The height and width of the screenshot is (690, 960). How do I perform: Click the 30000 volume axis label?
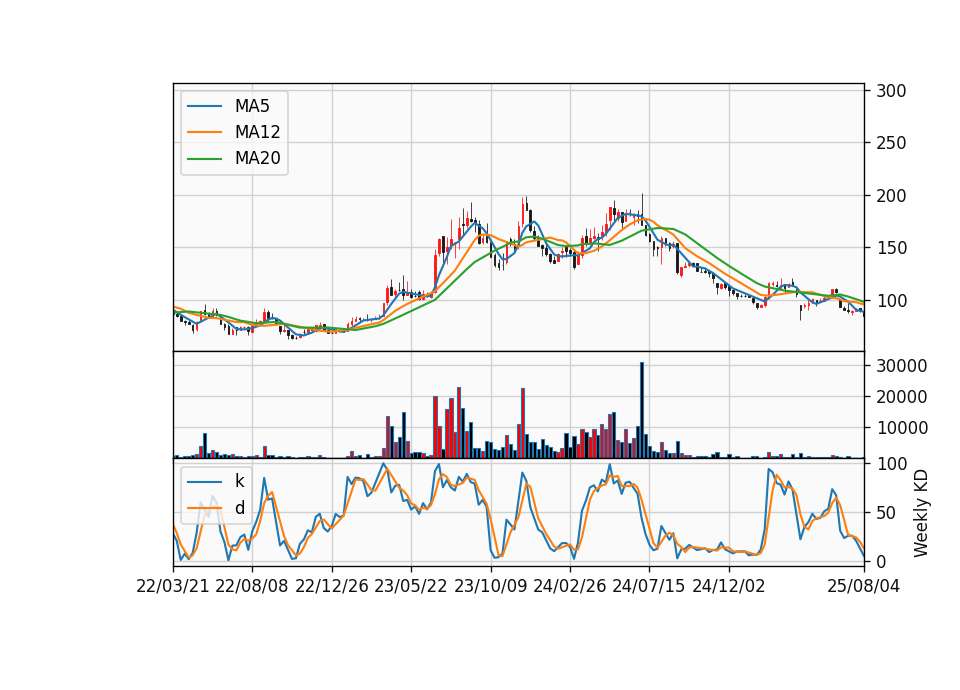tap(901, 366)
